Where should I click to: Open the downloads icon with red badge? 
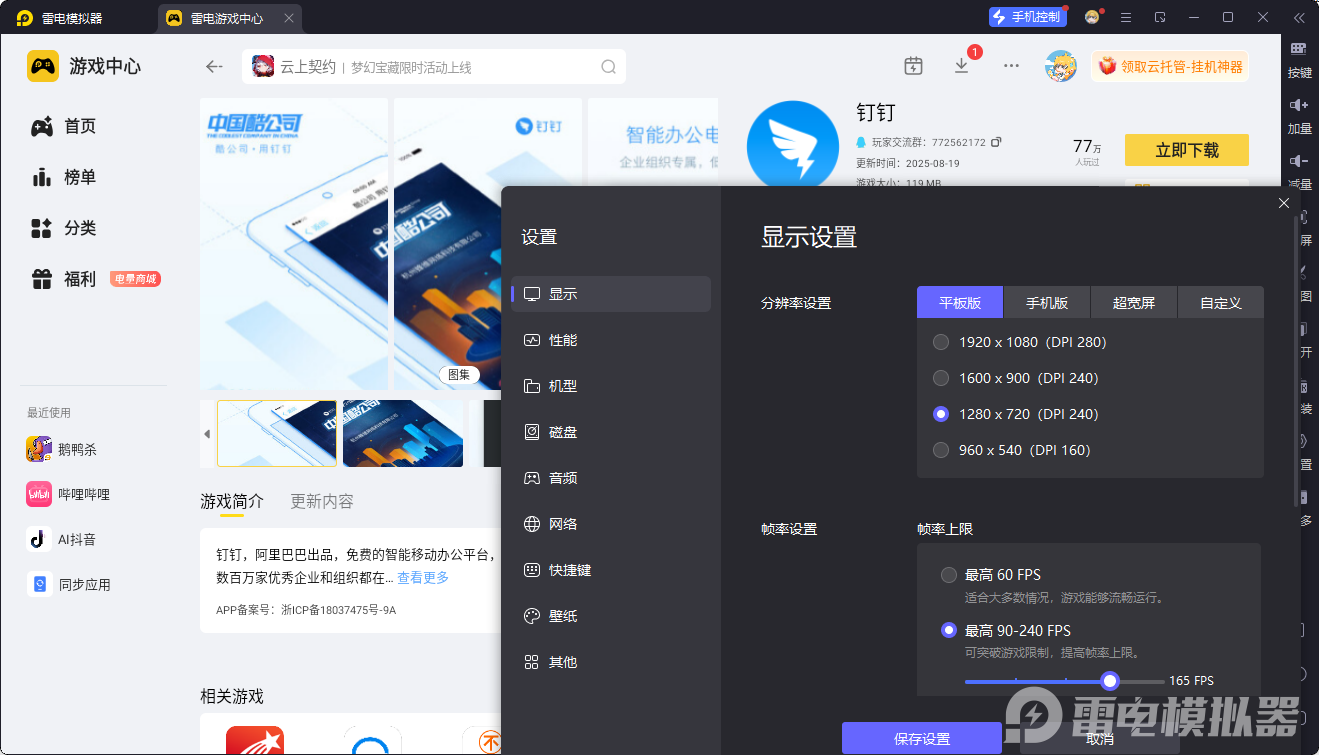click(x=961, y=66)
